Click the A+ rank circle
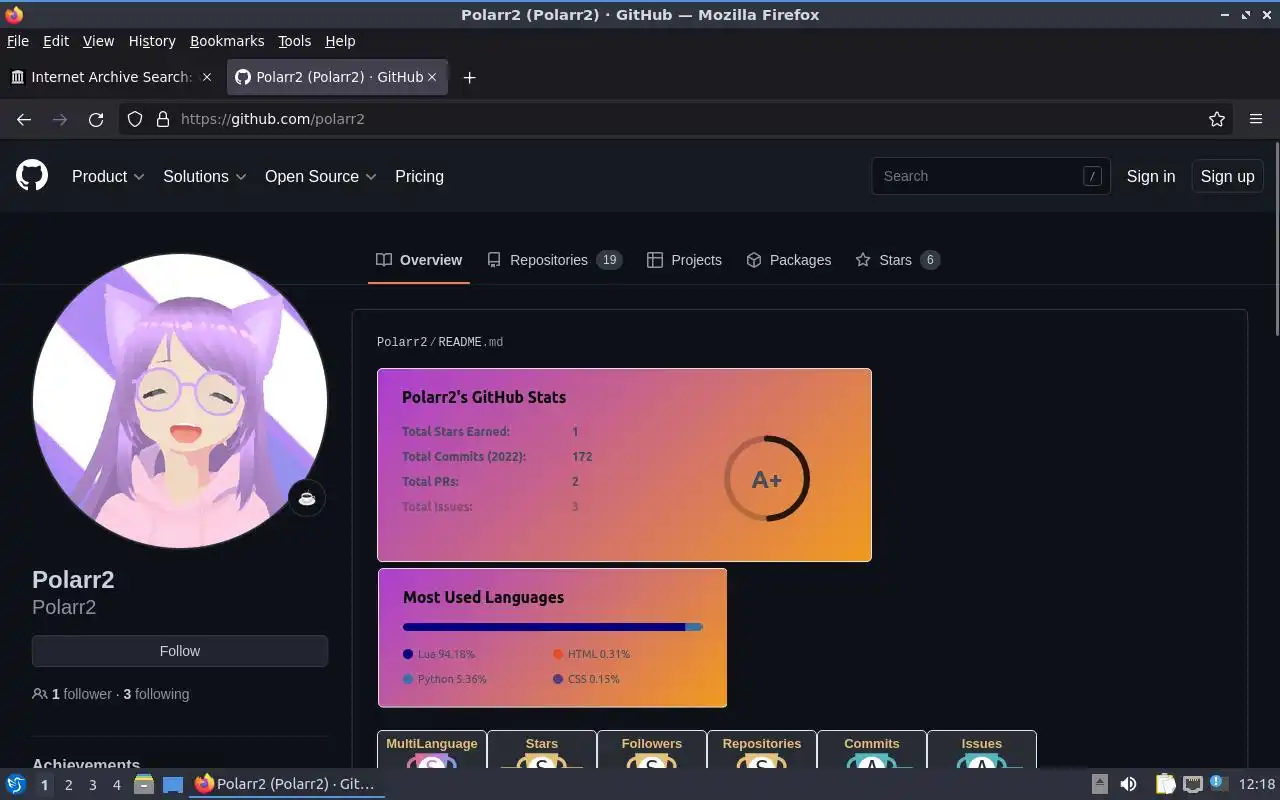The width and height of the screenshot is (1280, 800). (767, 478)
